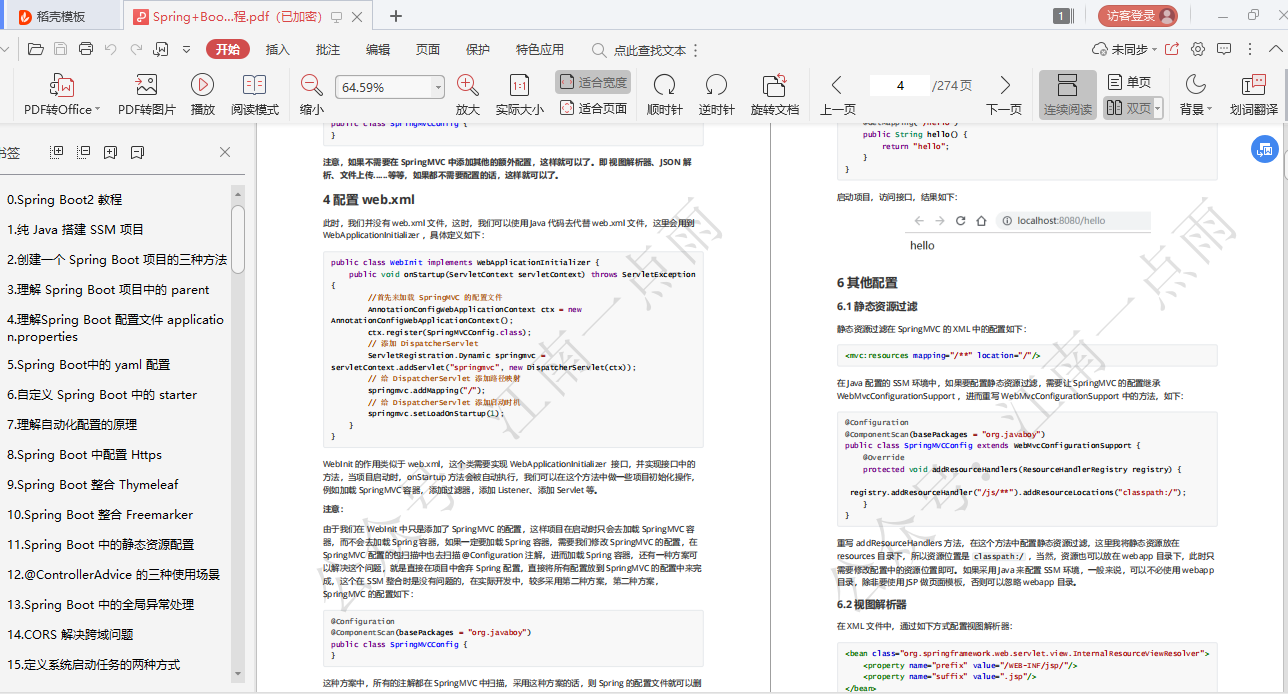
Task: Click the print icon in quick toolbar
Action: (86, 50)
